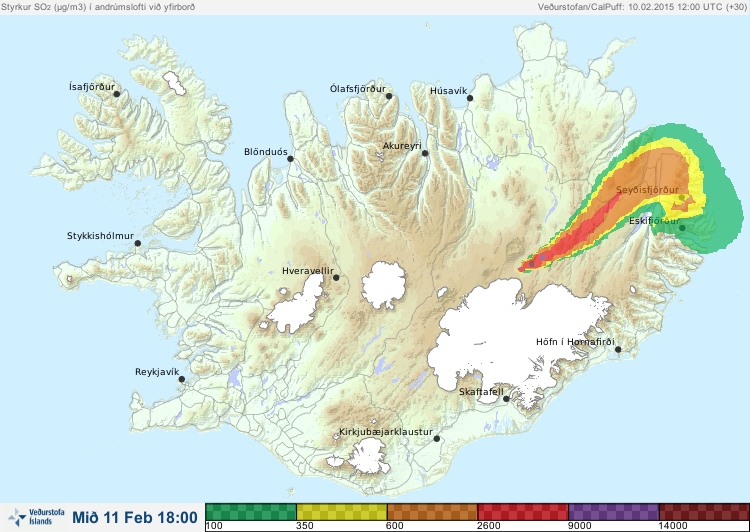Click the Stykkishólmur marker dot
750x532 pixels.
[x=138, y=243]
